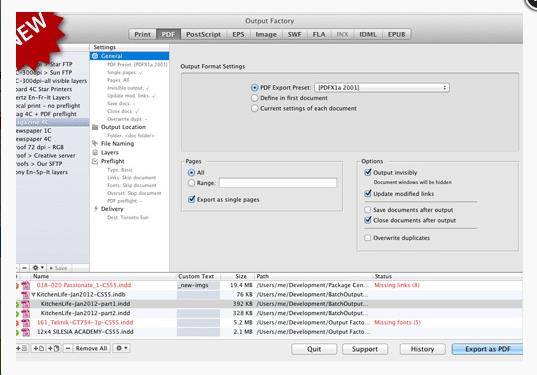Click the Status column header
The width and height of the screenshot is (537, 375).
coord(383,276)
